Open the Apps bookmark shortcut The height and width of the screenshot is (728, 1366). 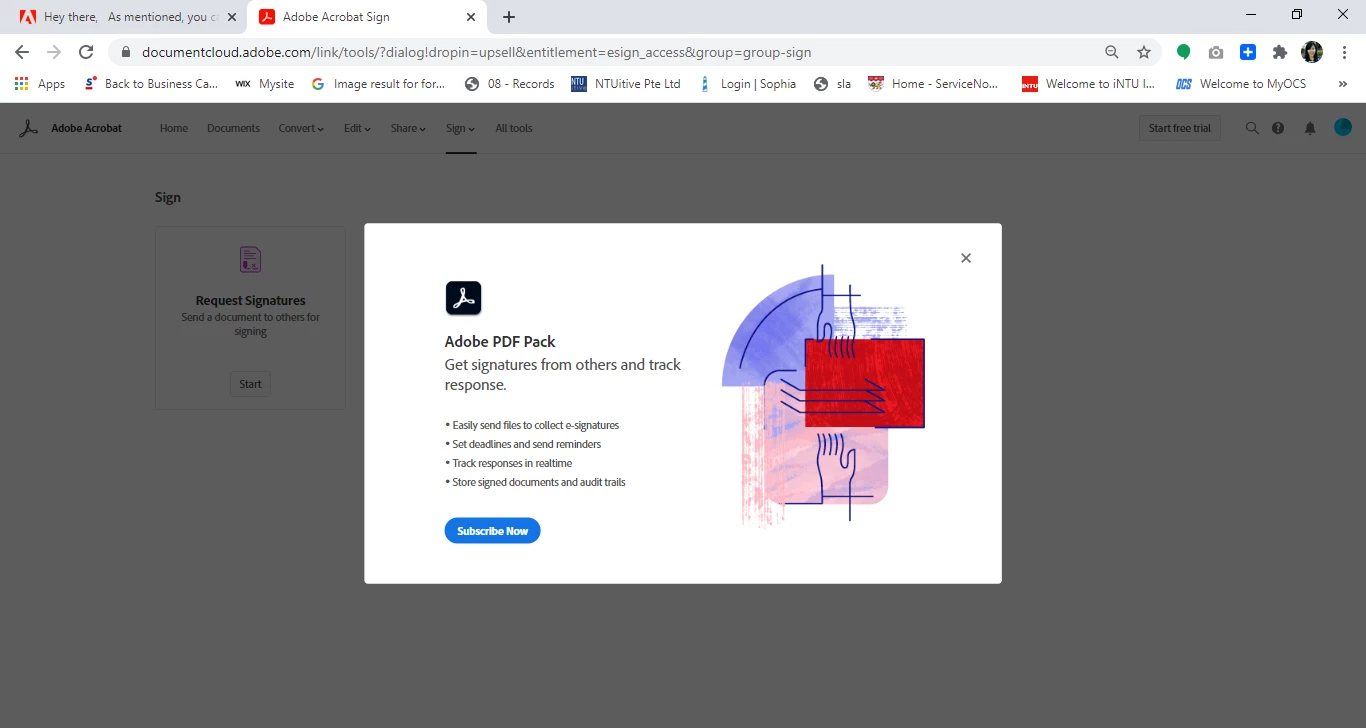(x=40, y=84)
